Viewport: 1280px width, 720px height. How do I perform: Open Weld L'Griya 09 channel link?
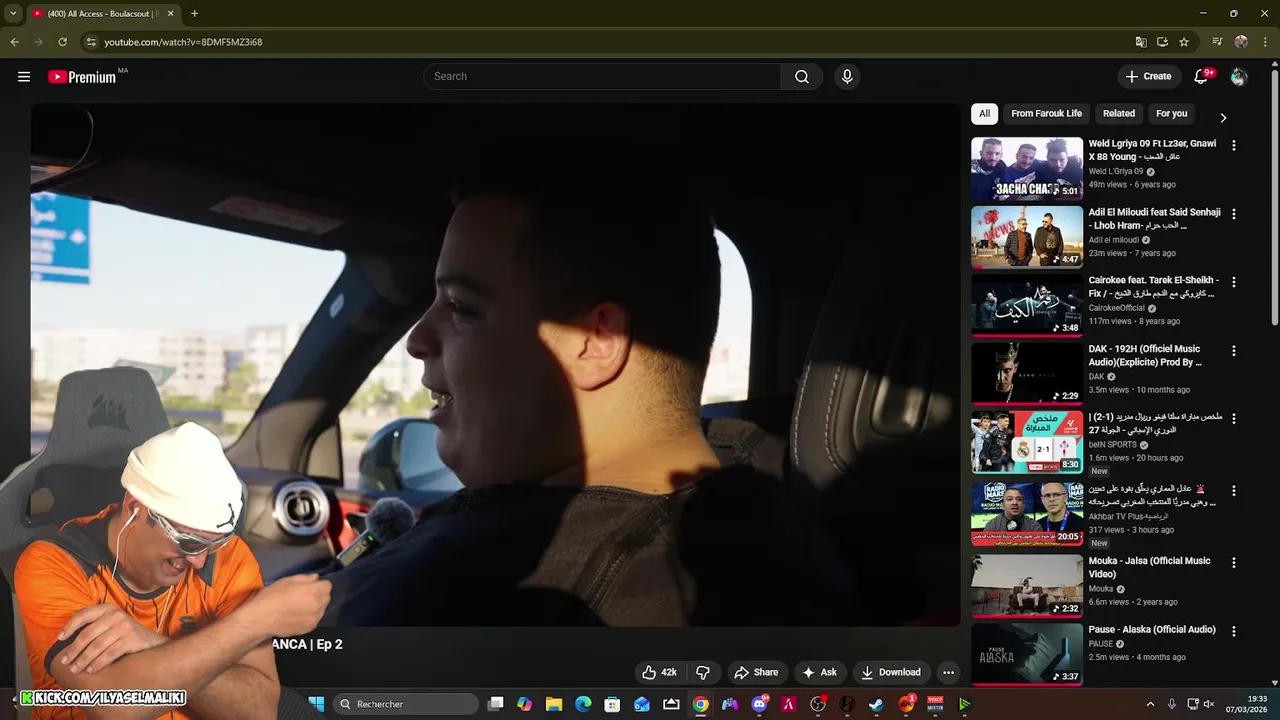pos(1116,172)
